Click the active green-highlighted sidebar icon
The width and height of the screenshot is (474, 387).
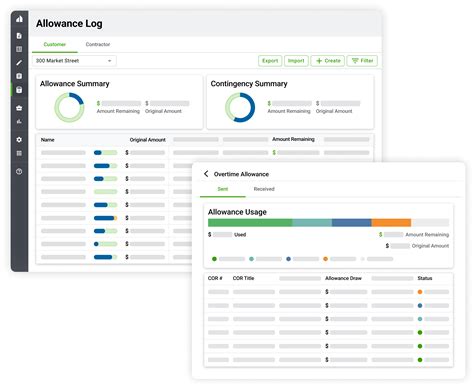tap(19, 90)
